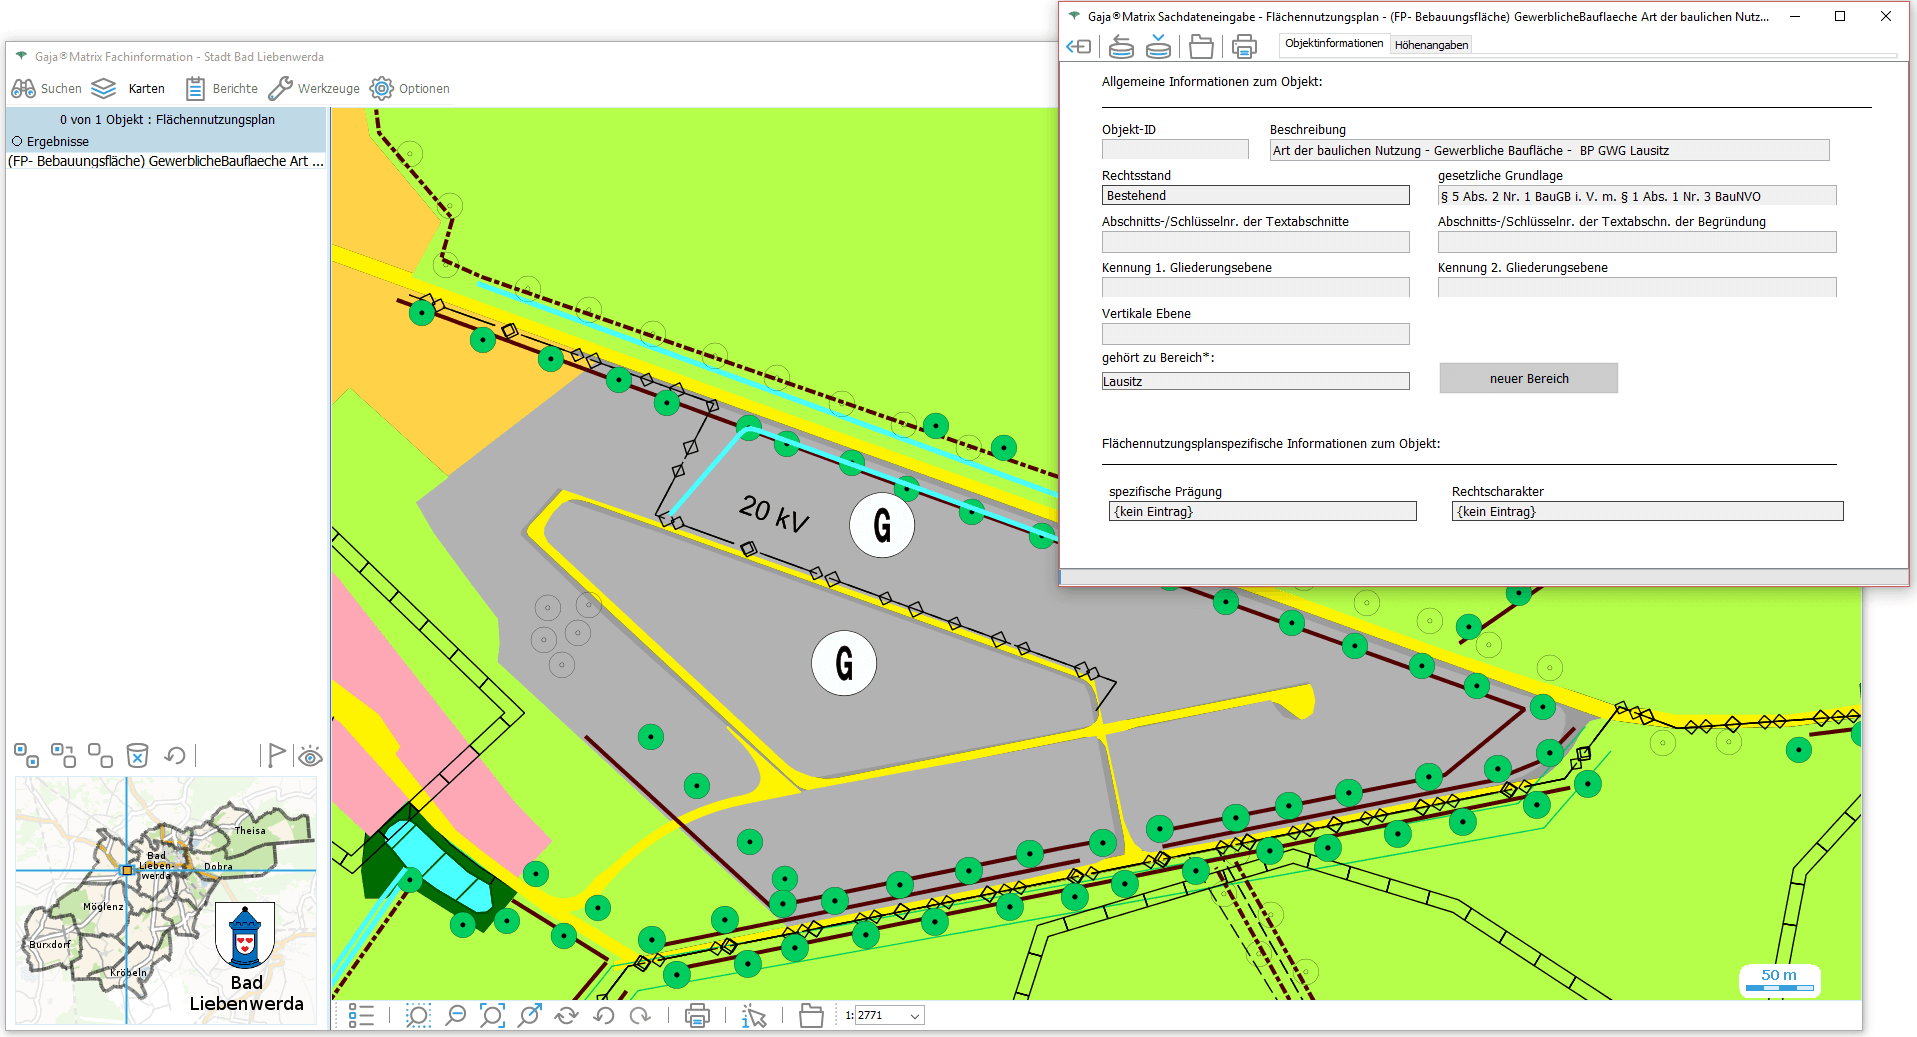Click the flag icon above overview map
Screen dimensions: 1917x1037
(276, 755)
